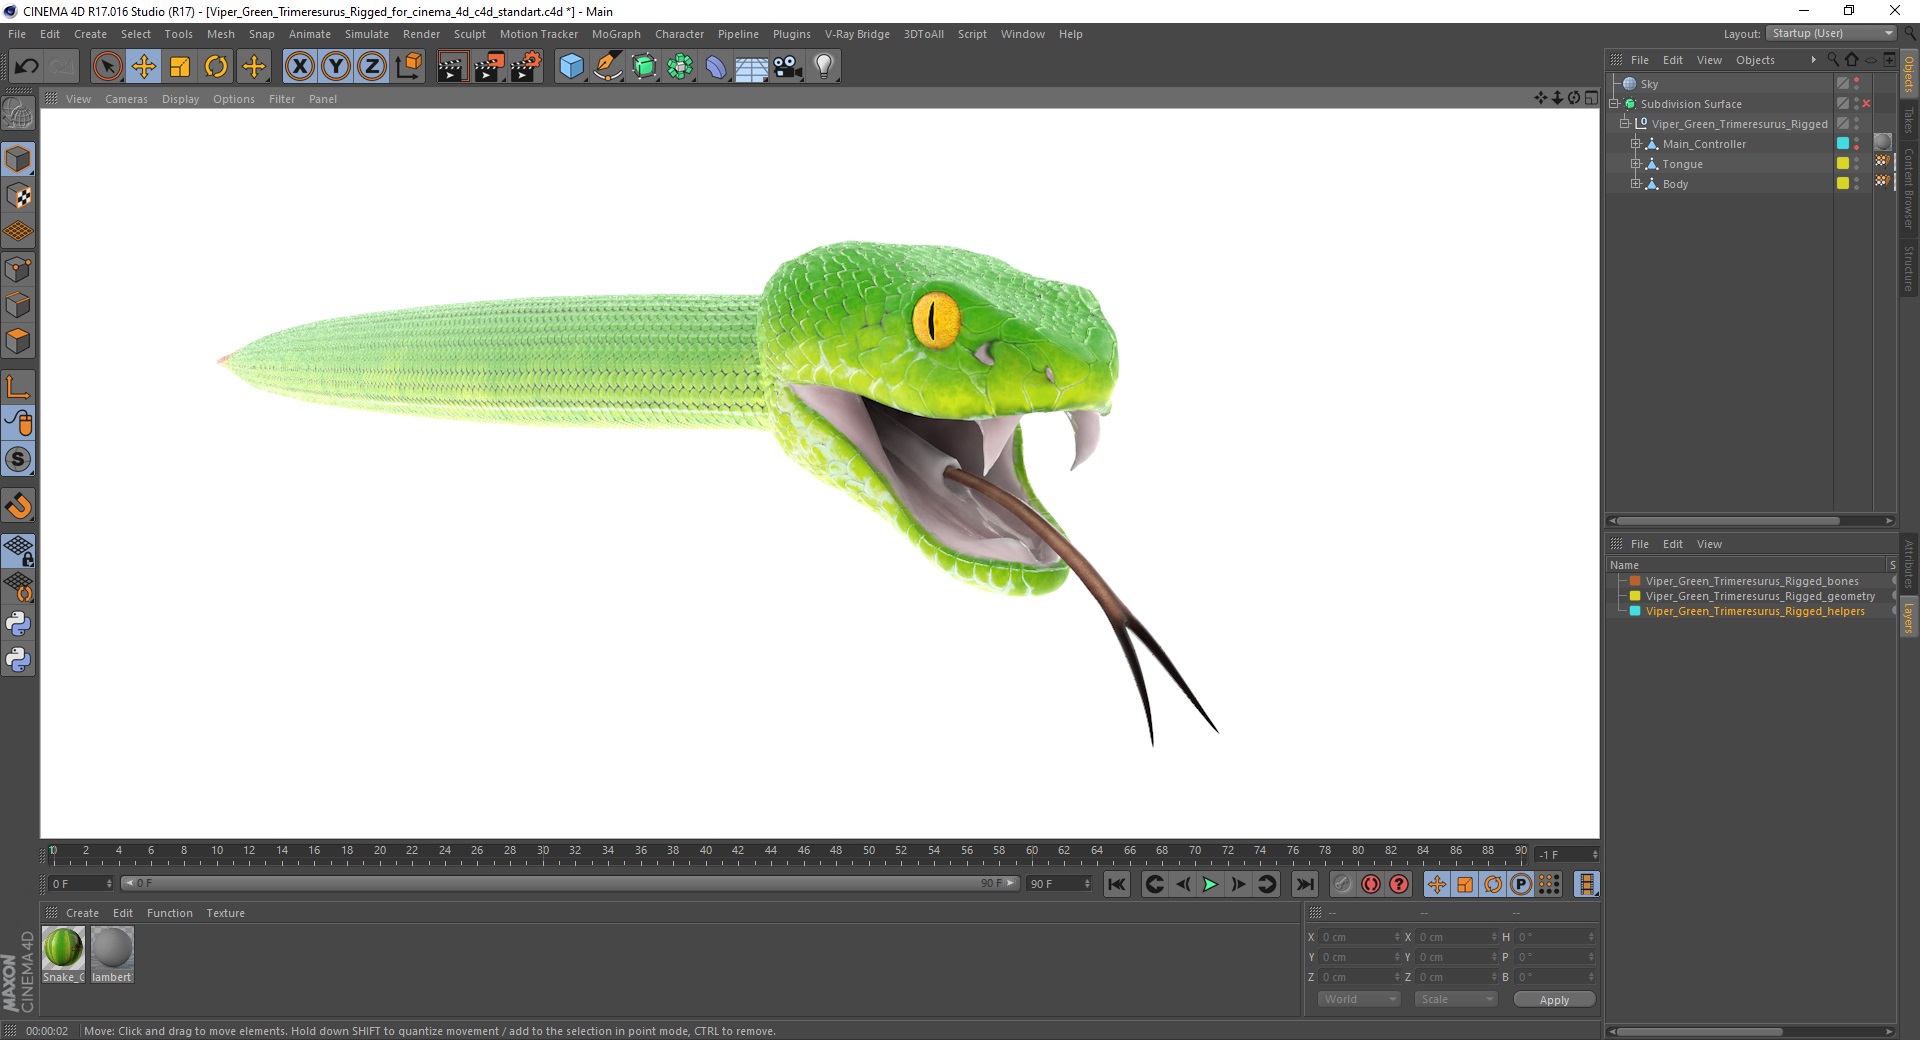The image size is (1924, 1040).
Task: Toggle Y axis lock
Action: tap(336, 67)
